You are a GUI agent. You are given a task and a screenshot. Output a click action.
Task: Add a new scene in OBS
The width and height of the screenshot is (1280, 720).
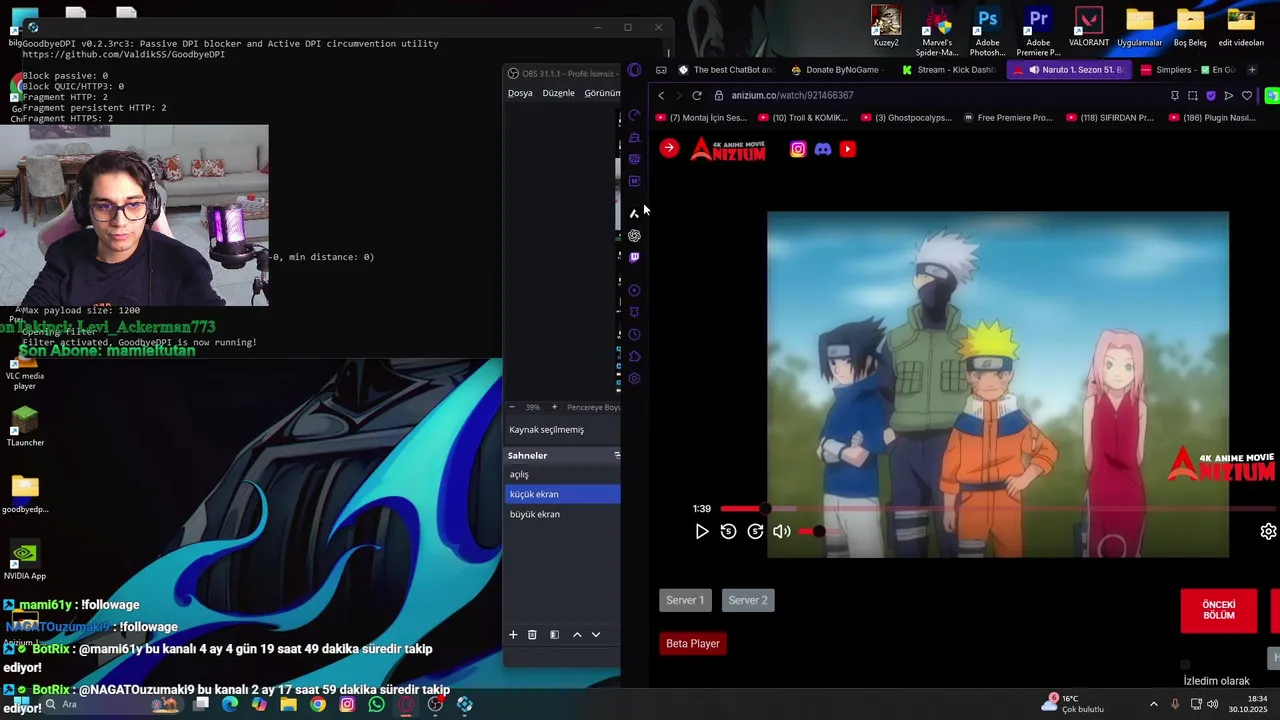pos(513,635)
